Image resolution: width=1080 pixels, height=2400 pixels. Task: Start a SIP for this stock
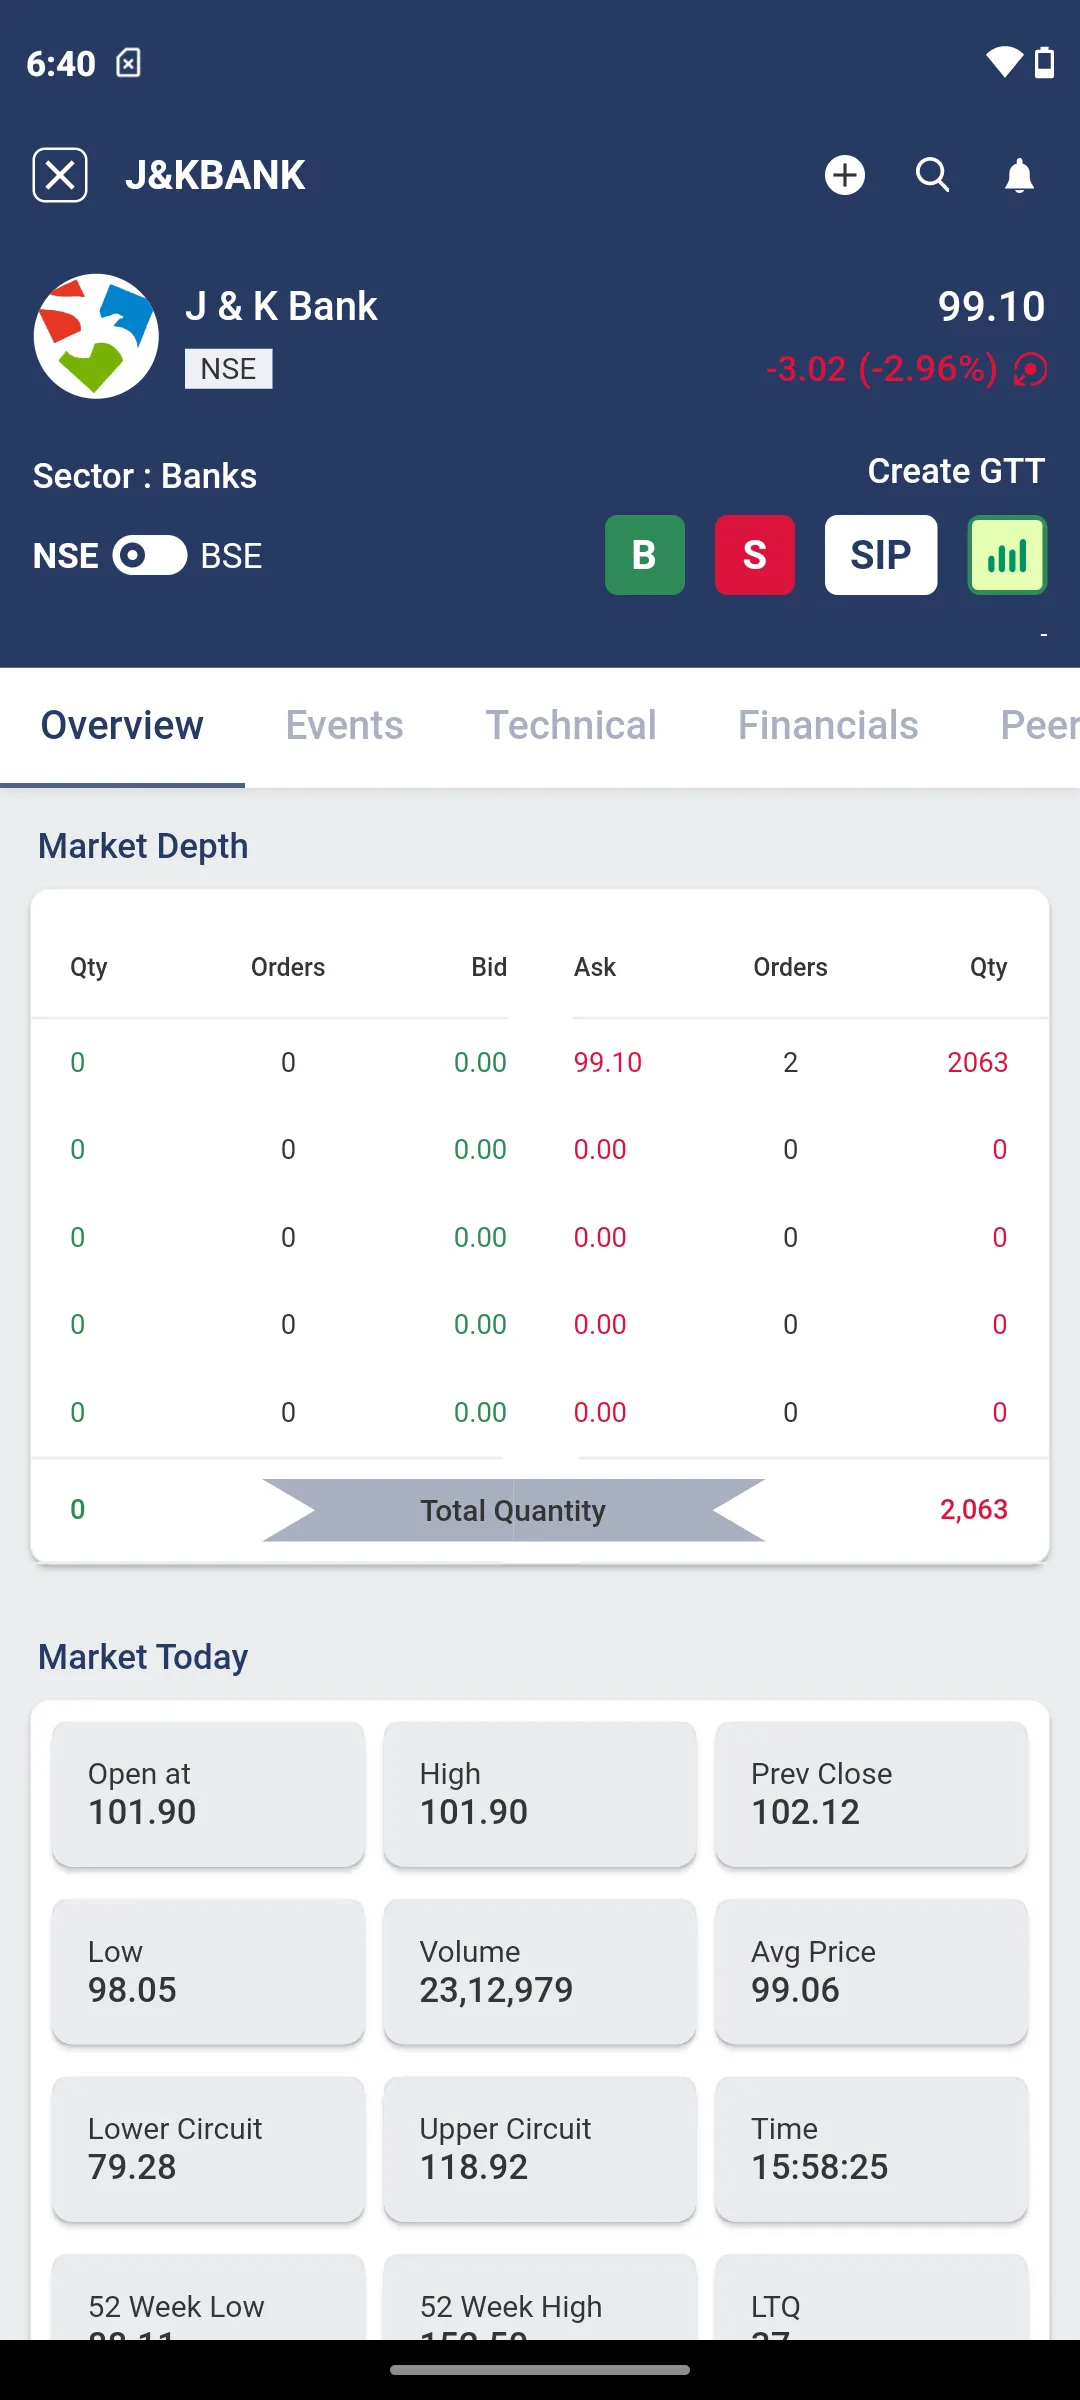[x=881, y=555]
